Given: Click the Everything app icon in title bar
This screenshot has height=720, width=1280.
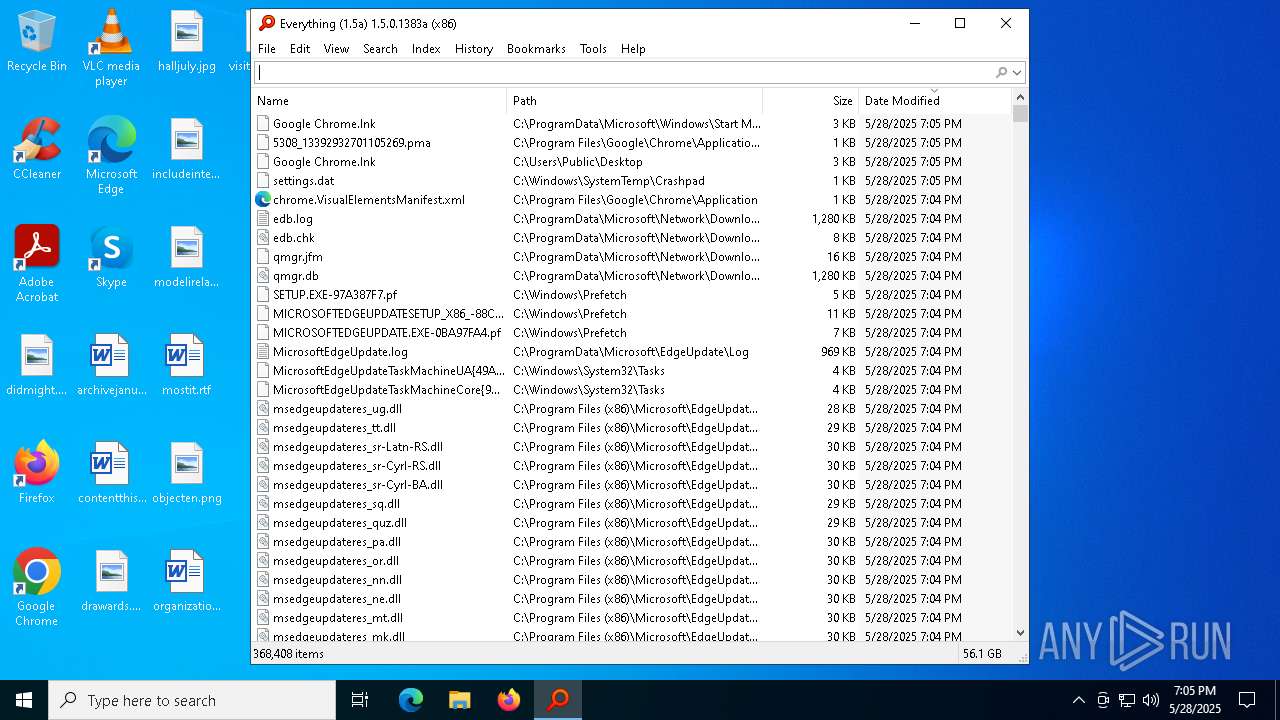Looking at the screenshot, I should coord(266,23).
